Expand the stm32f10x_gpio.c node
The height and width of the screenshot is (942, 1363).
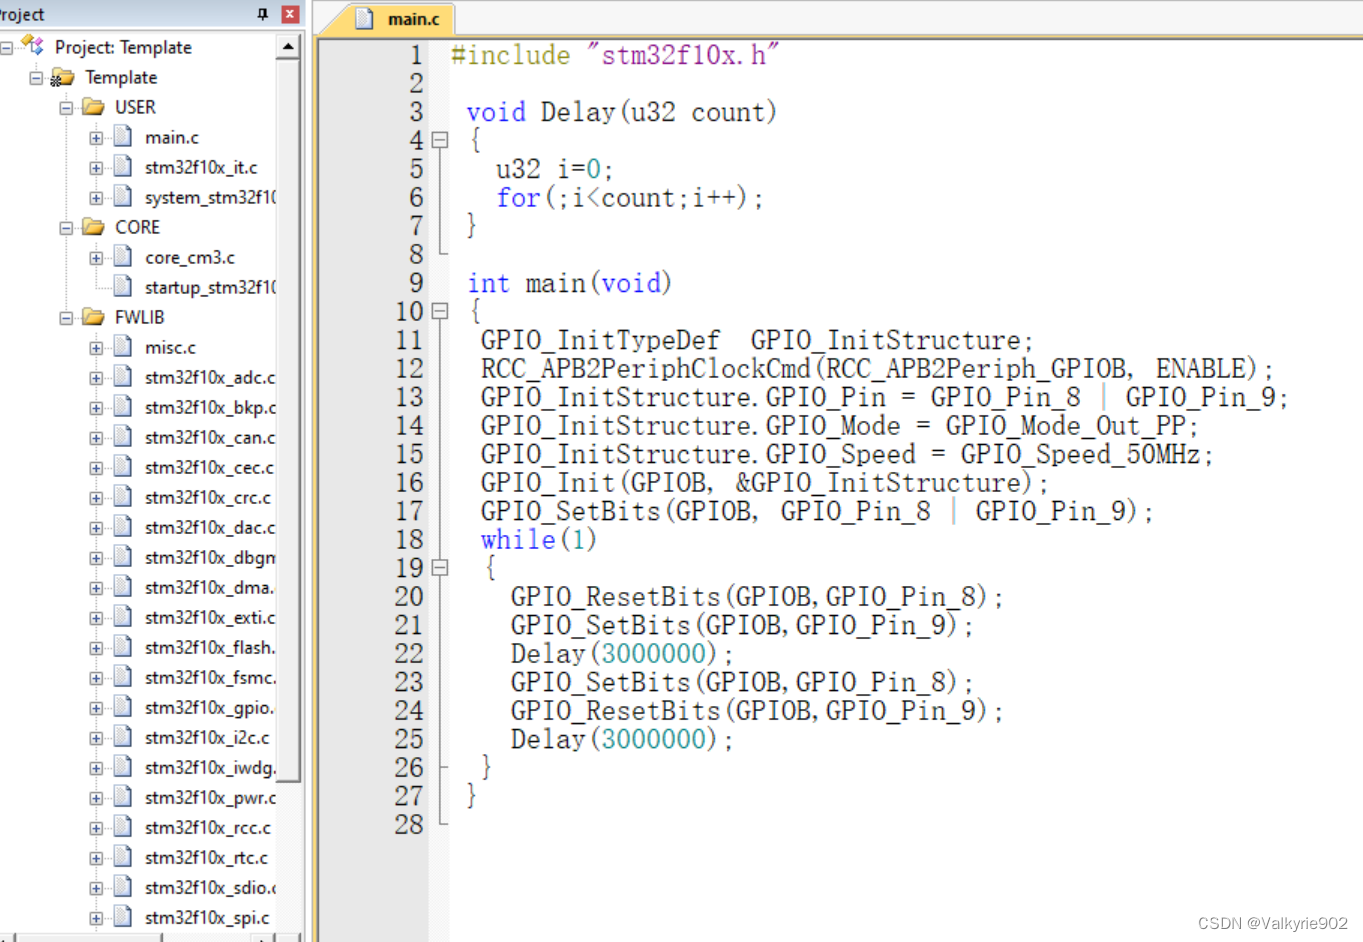click(95, 707)
